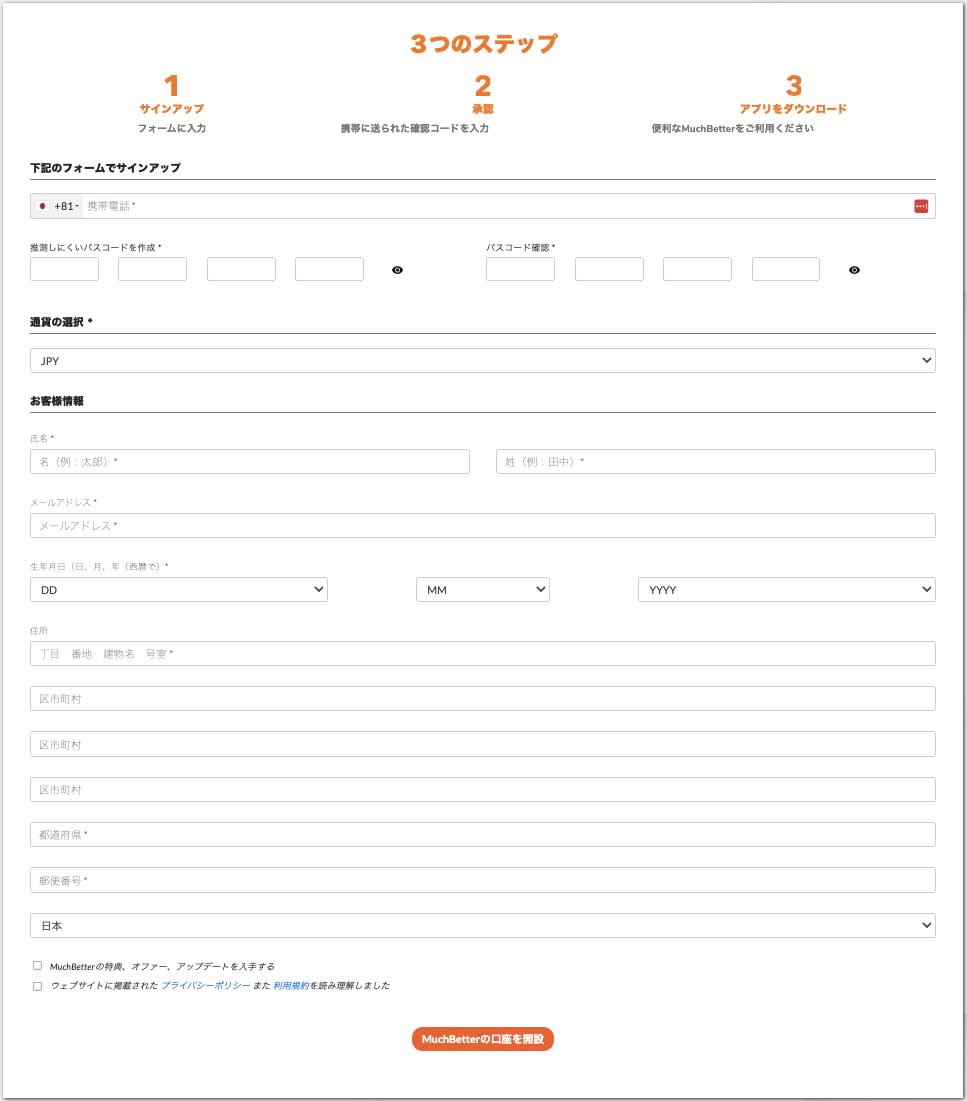Click the 都道府県 prefecture field
967x1101 pixels.
point(482,834)
